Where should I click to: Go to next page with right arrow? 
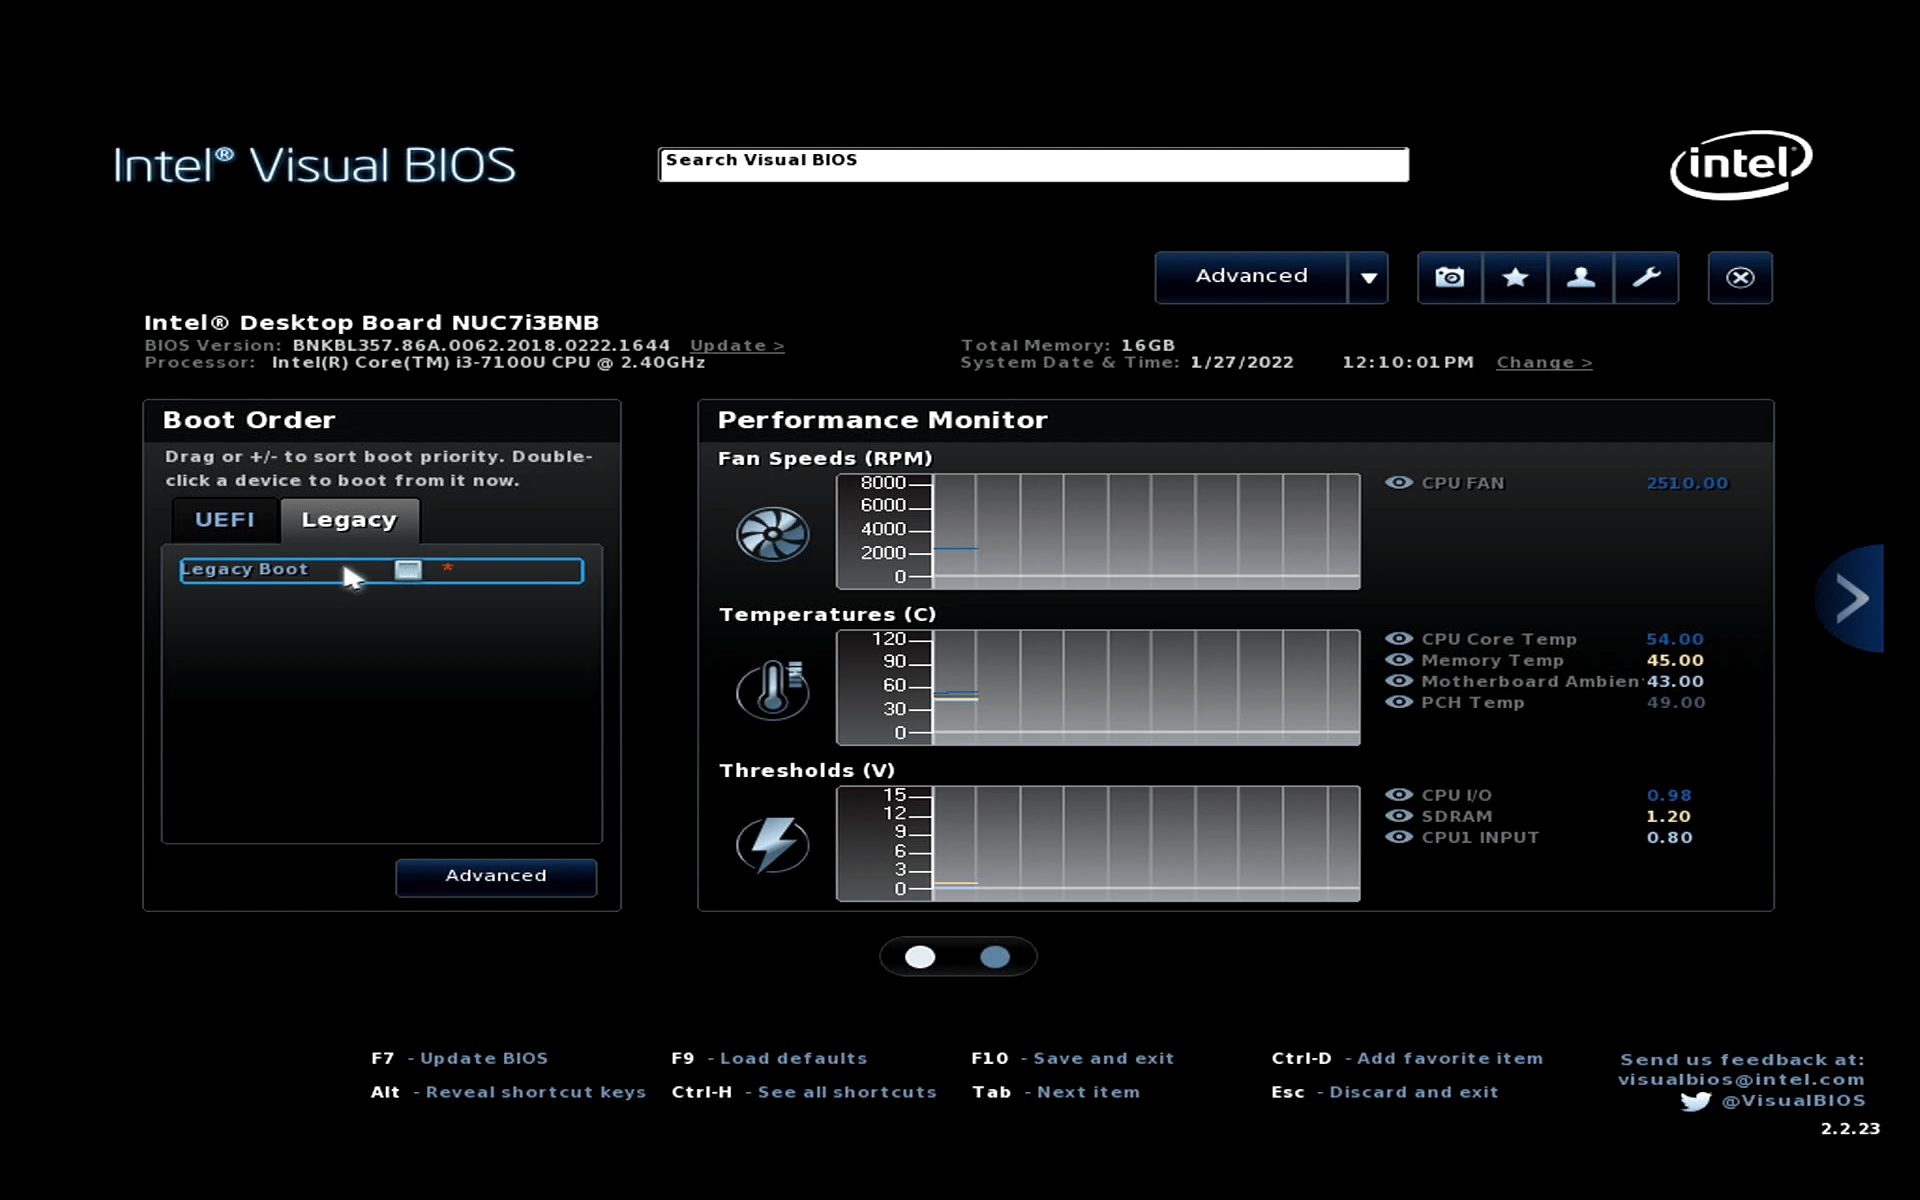point(1850,598)
